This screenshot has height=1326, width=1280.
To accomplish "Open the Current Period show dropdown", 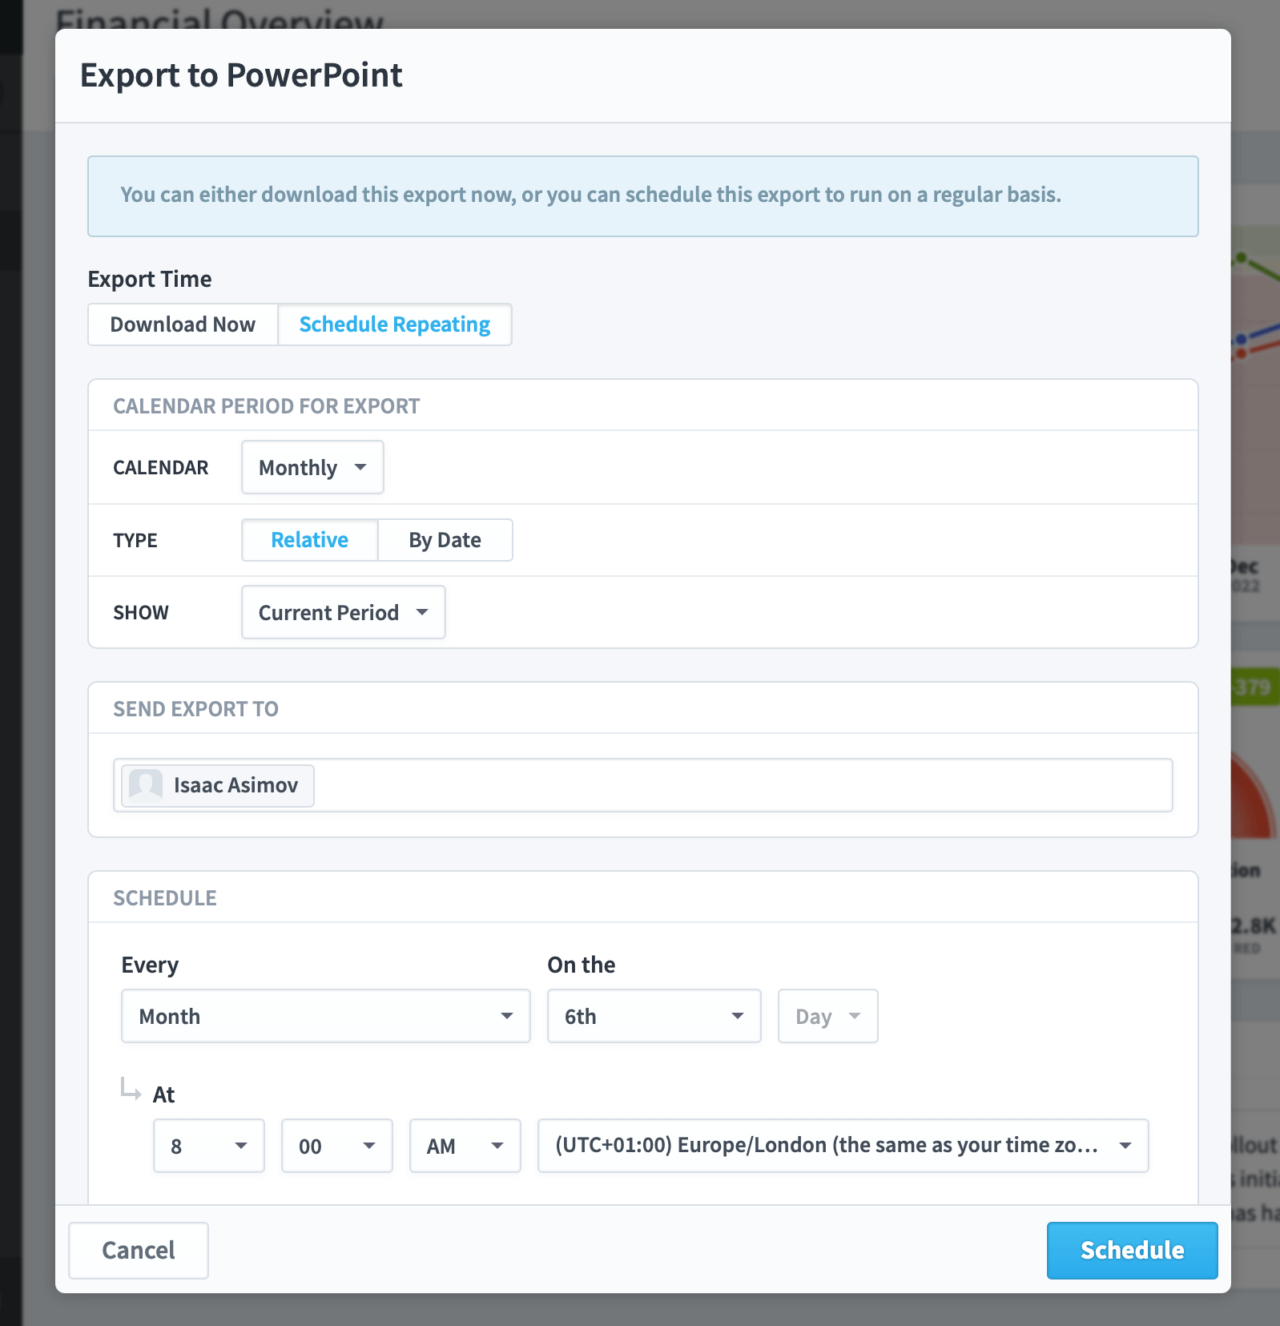I will coord(342,612).
